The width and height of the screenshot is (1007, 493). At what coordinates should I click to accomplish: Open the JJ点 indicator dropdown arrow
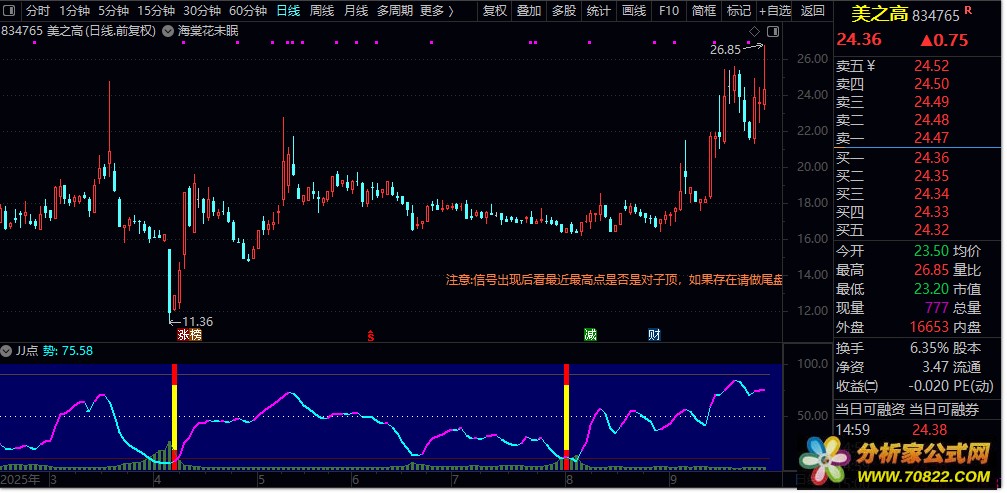click(7, 351)
